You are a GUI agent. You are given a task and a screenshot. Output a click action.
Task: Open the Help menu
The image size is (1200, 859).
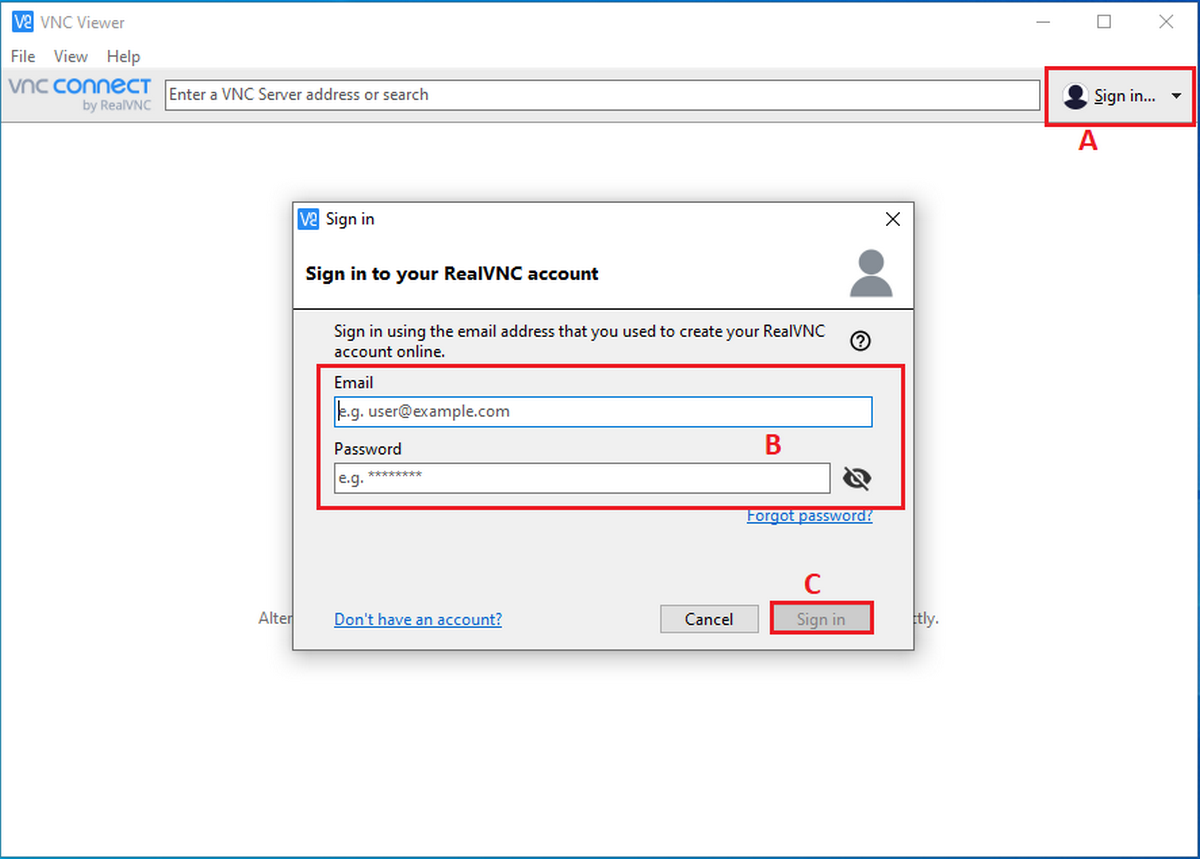pyautogui.click(x=123, y=56)
